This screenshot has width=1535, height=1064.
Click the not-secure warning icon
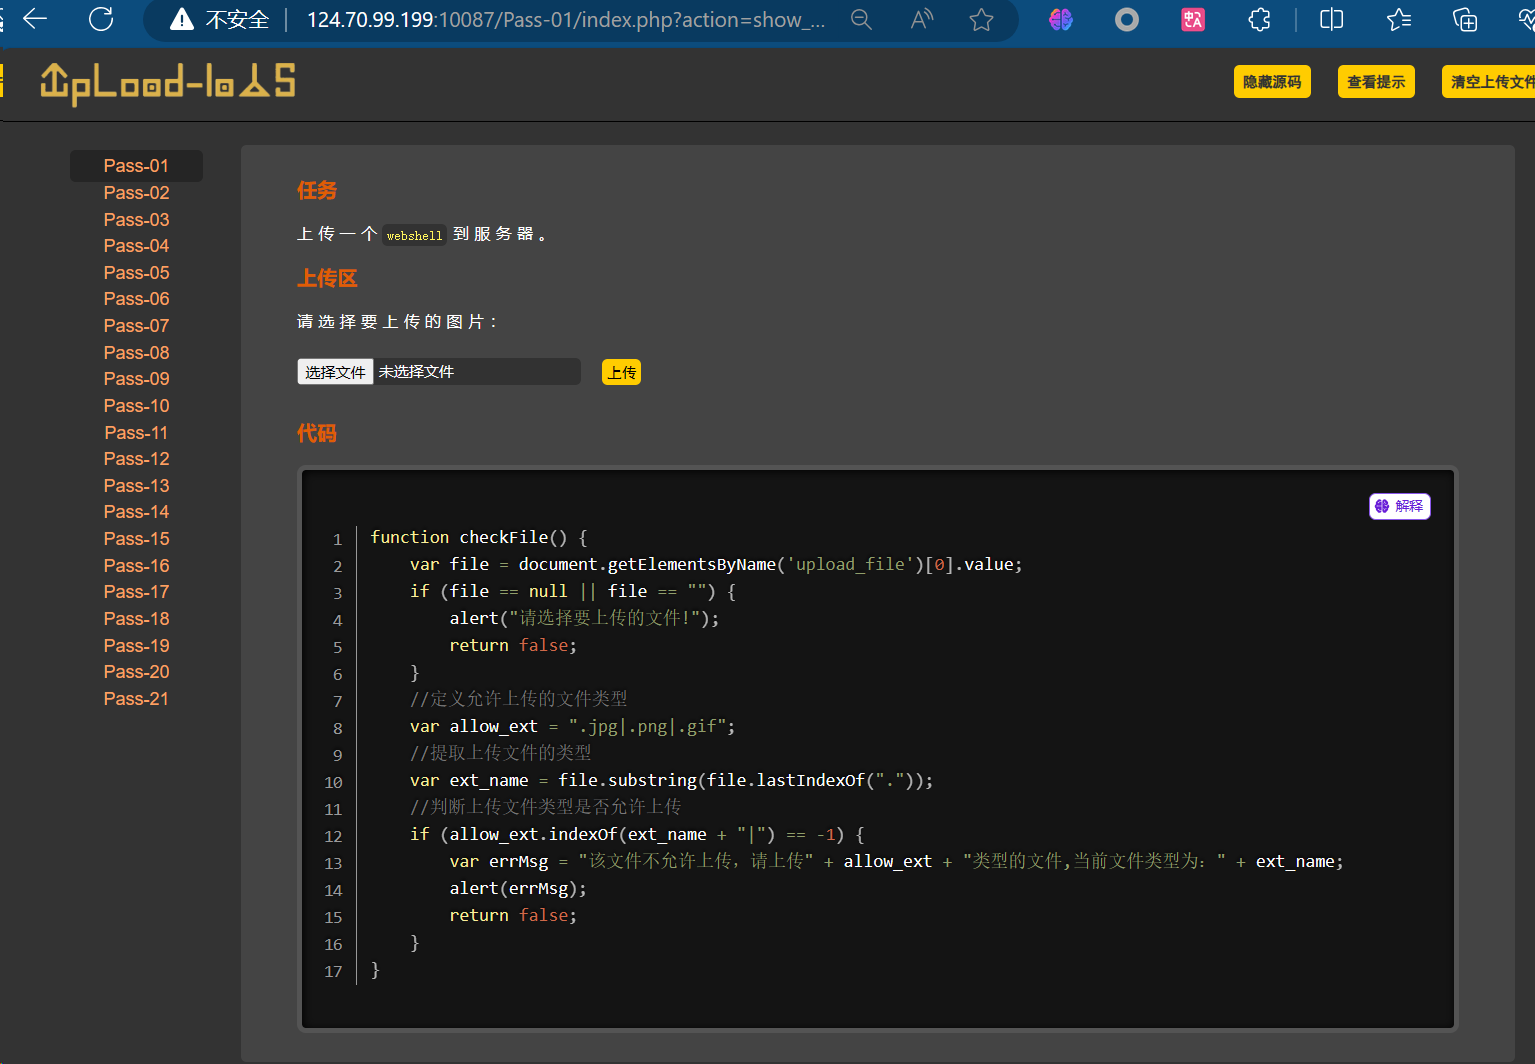coord(182,20)
